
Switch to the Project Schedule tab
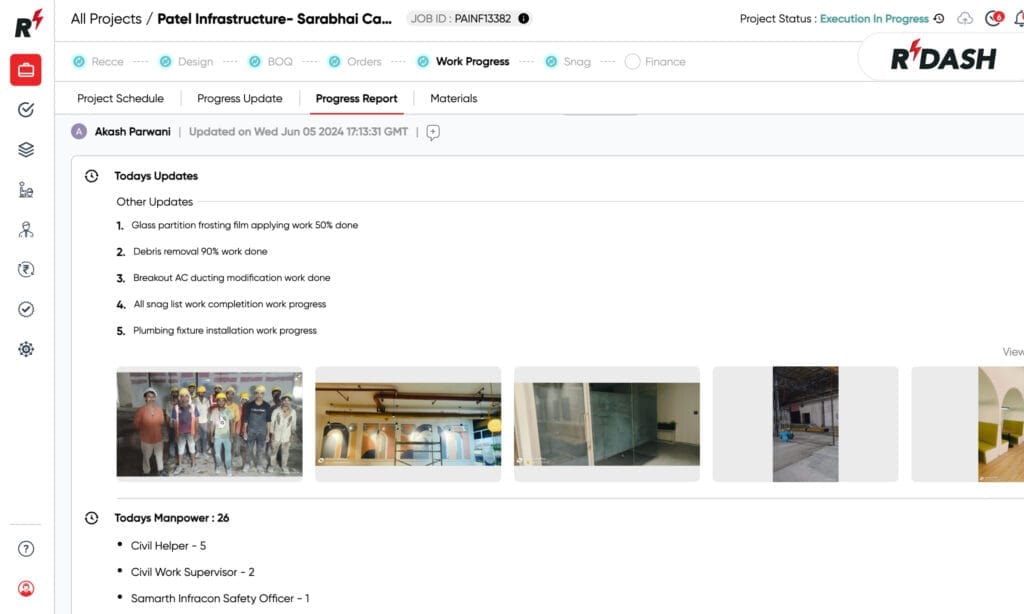coord(121,98)
